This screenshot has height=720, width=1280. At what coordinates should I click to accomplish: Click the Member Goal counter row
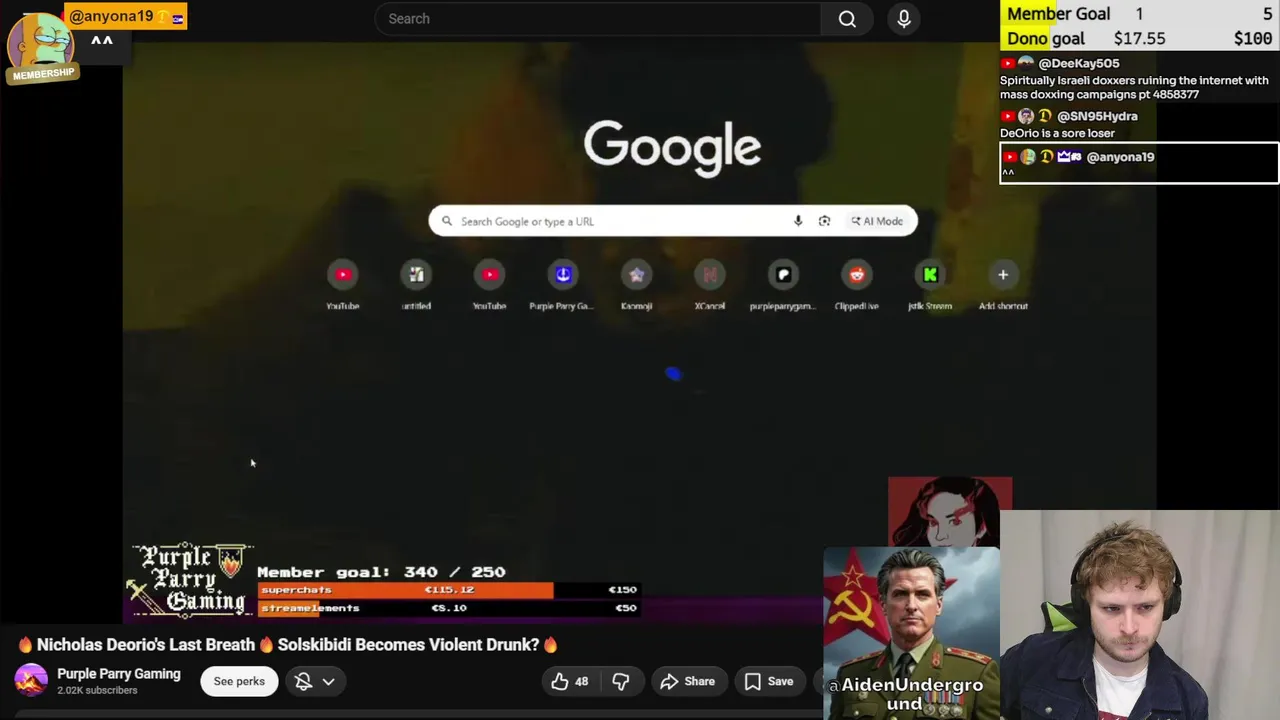click(x=1139, y=14)
